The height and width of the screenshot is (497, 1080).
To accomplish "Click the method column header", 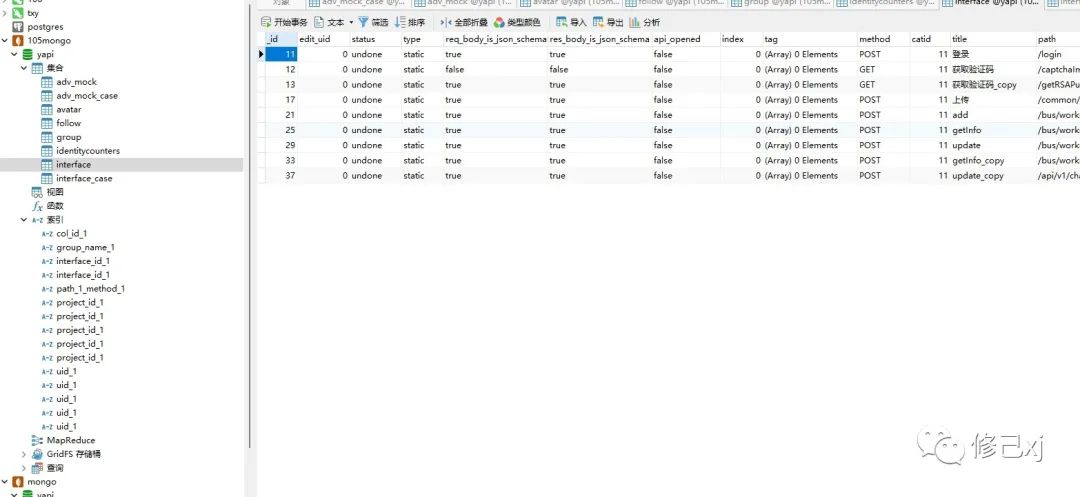I will pos(874,39).
